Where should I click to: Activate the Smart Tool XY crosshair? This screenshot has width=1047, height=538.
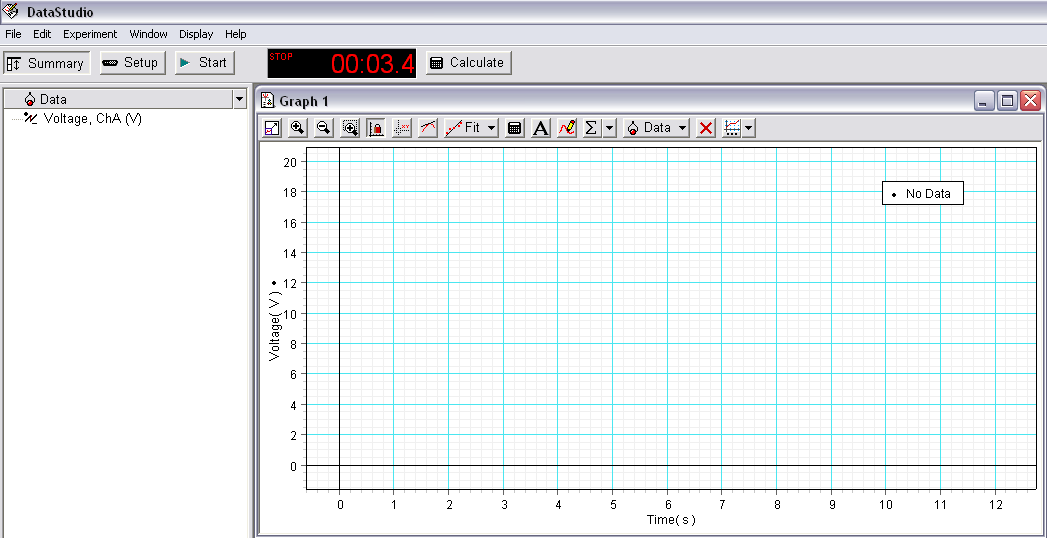point(402,127)
